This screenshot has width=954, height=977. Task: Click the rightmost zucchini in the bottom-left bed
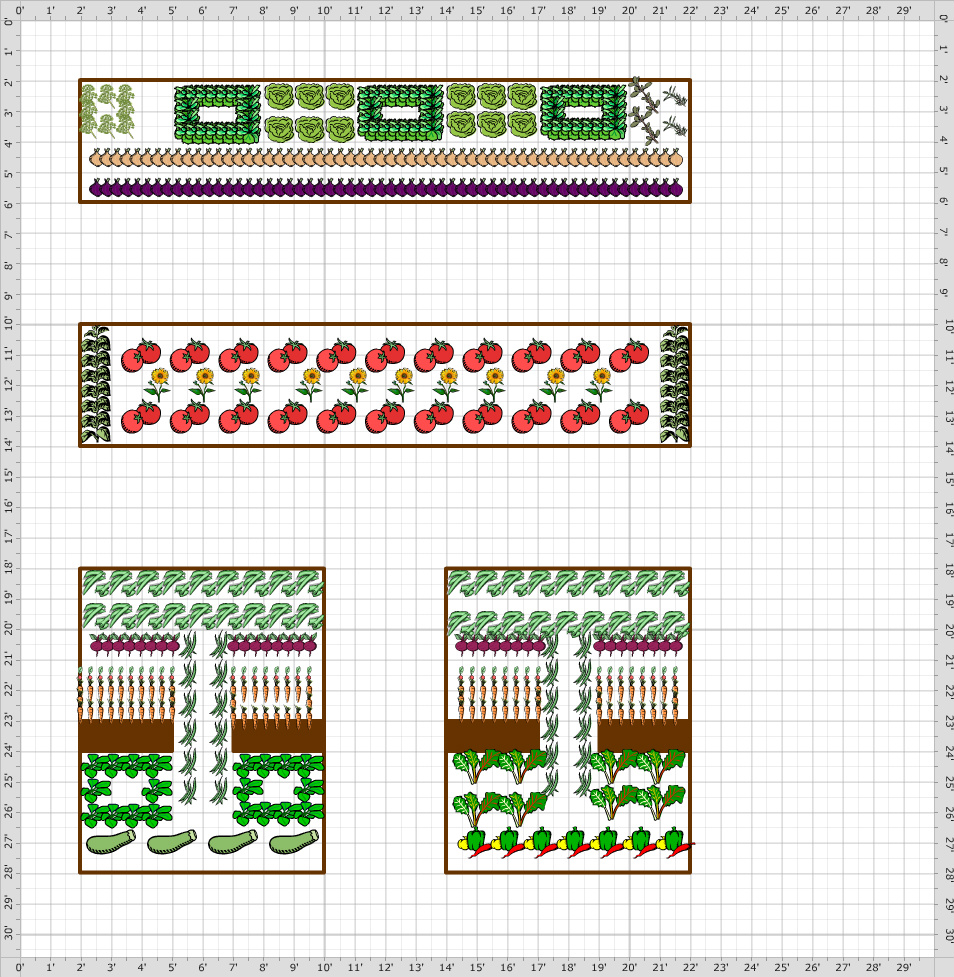point(294,842)
